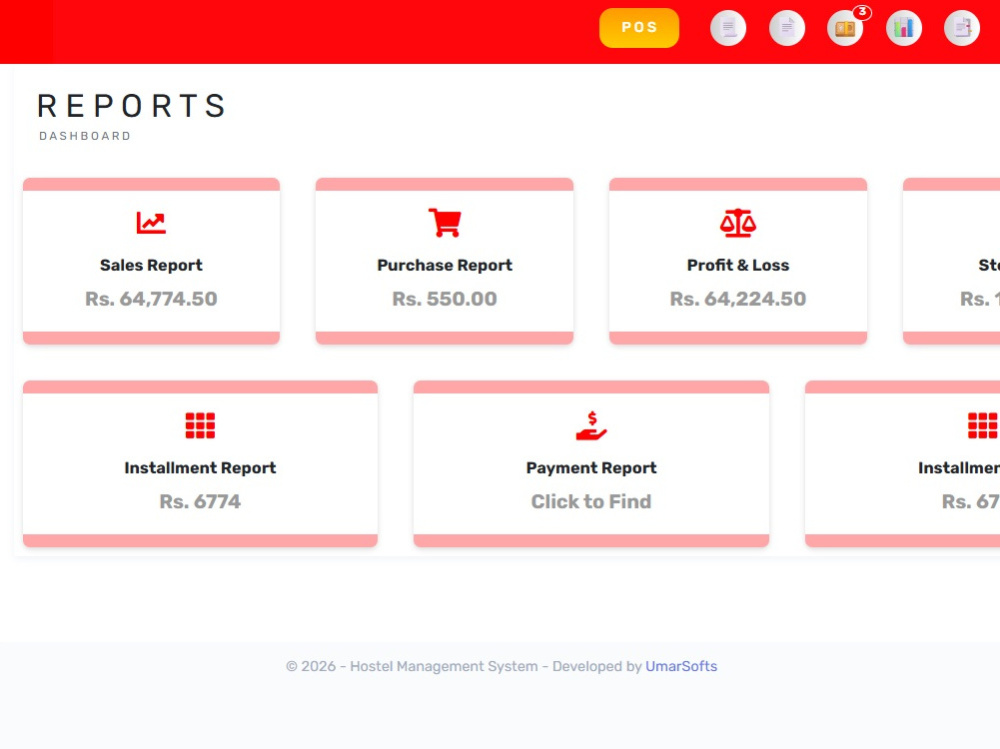This screenshot has width=1000, height=749.
Task: Click Rs. 550.00 purchase amount
Action: (x=445, y=299)
